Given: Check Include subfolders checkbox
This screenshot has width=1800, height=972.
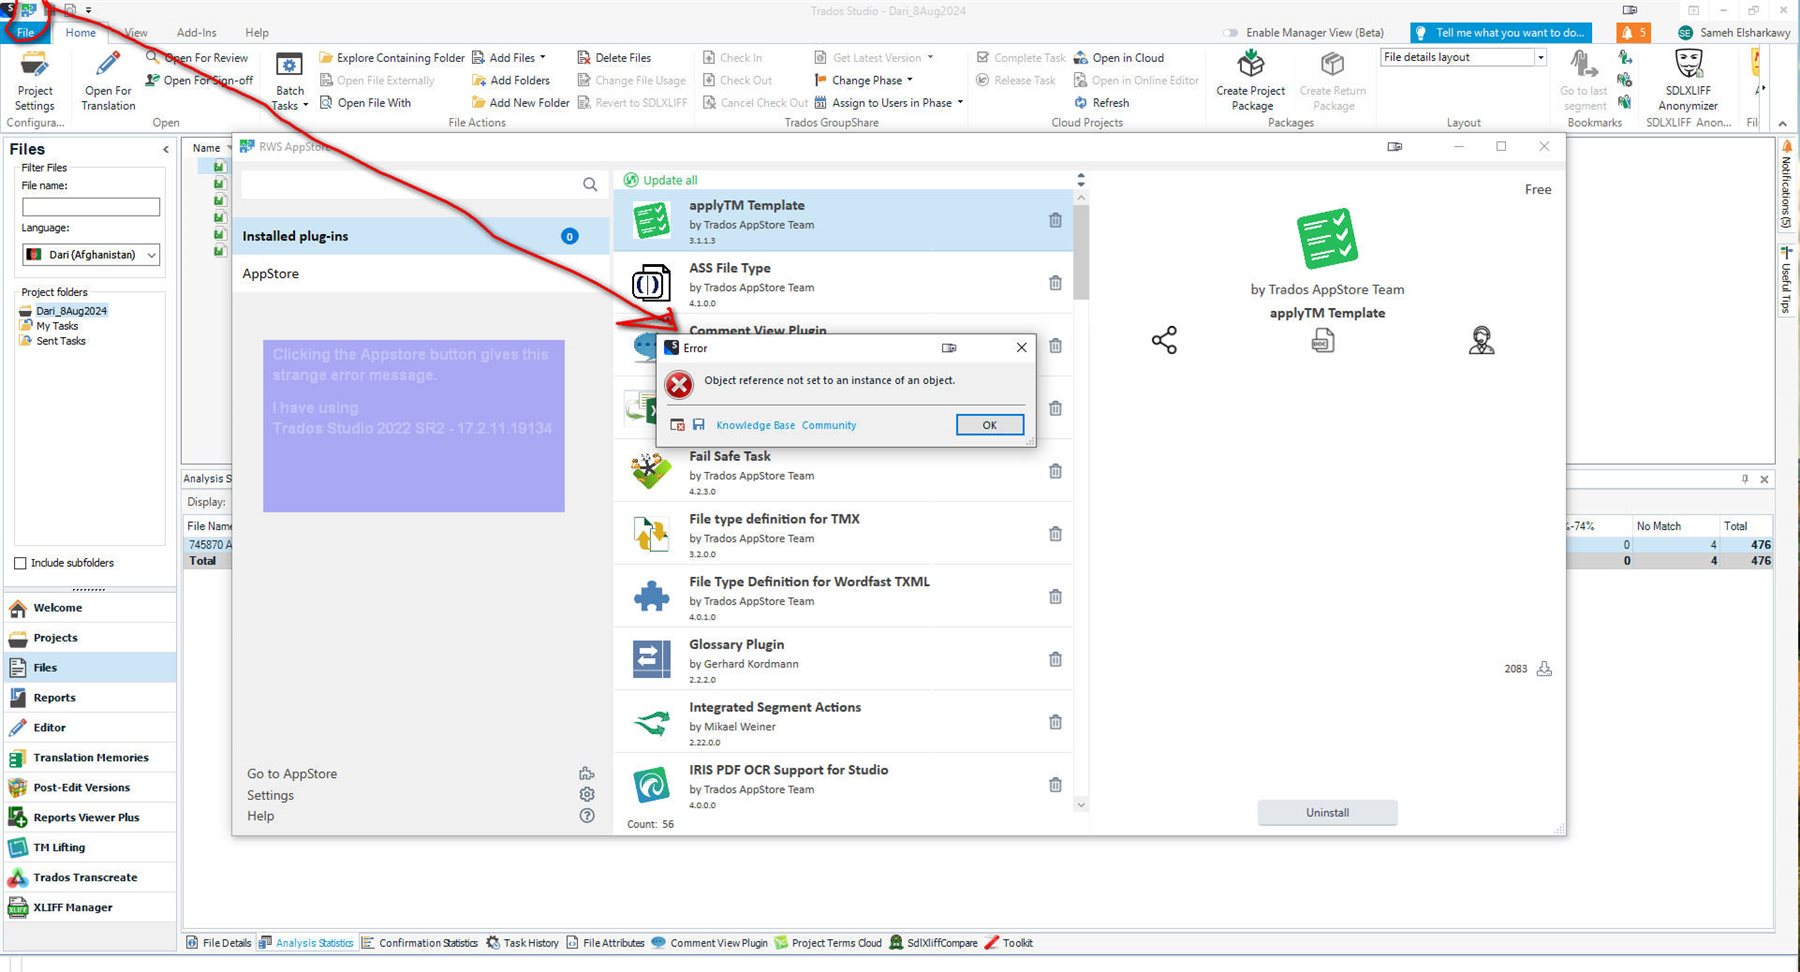Looking at the screenshot, I should pos(20,563).
